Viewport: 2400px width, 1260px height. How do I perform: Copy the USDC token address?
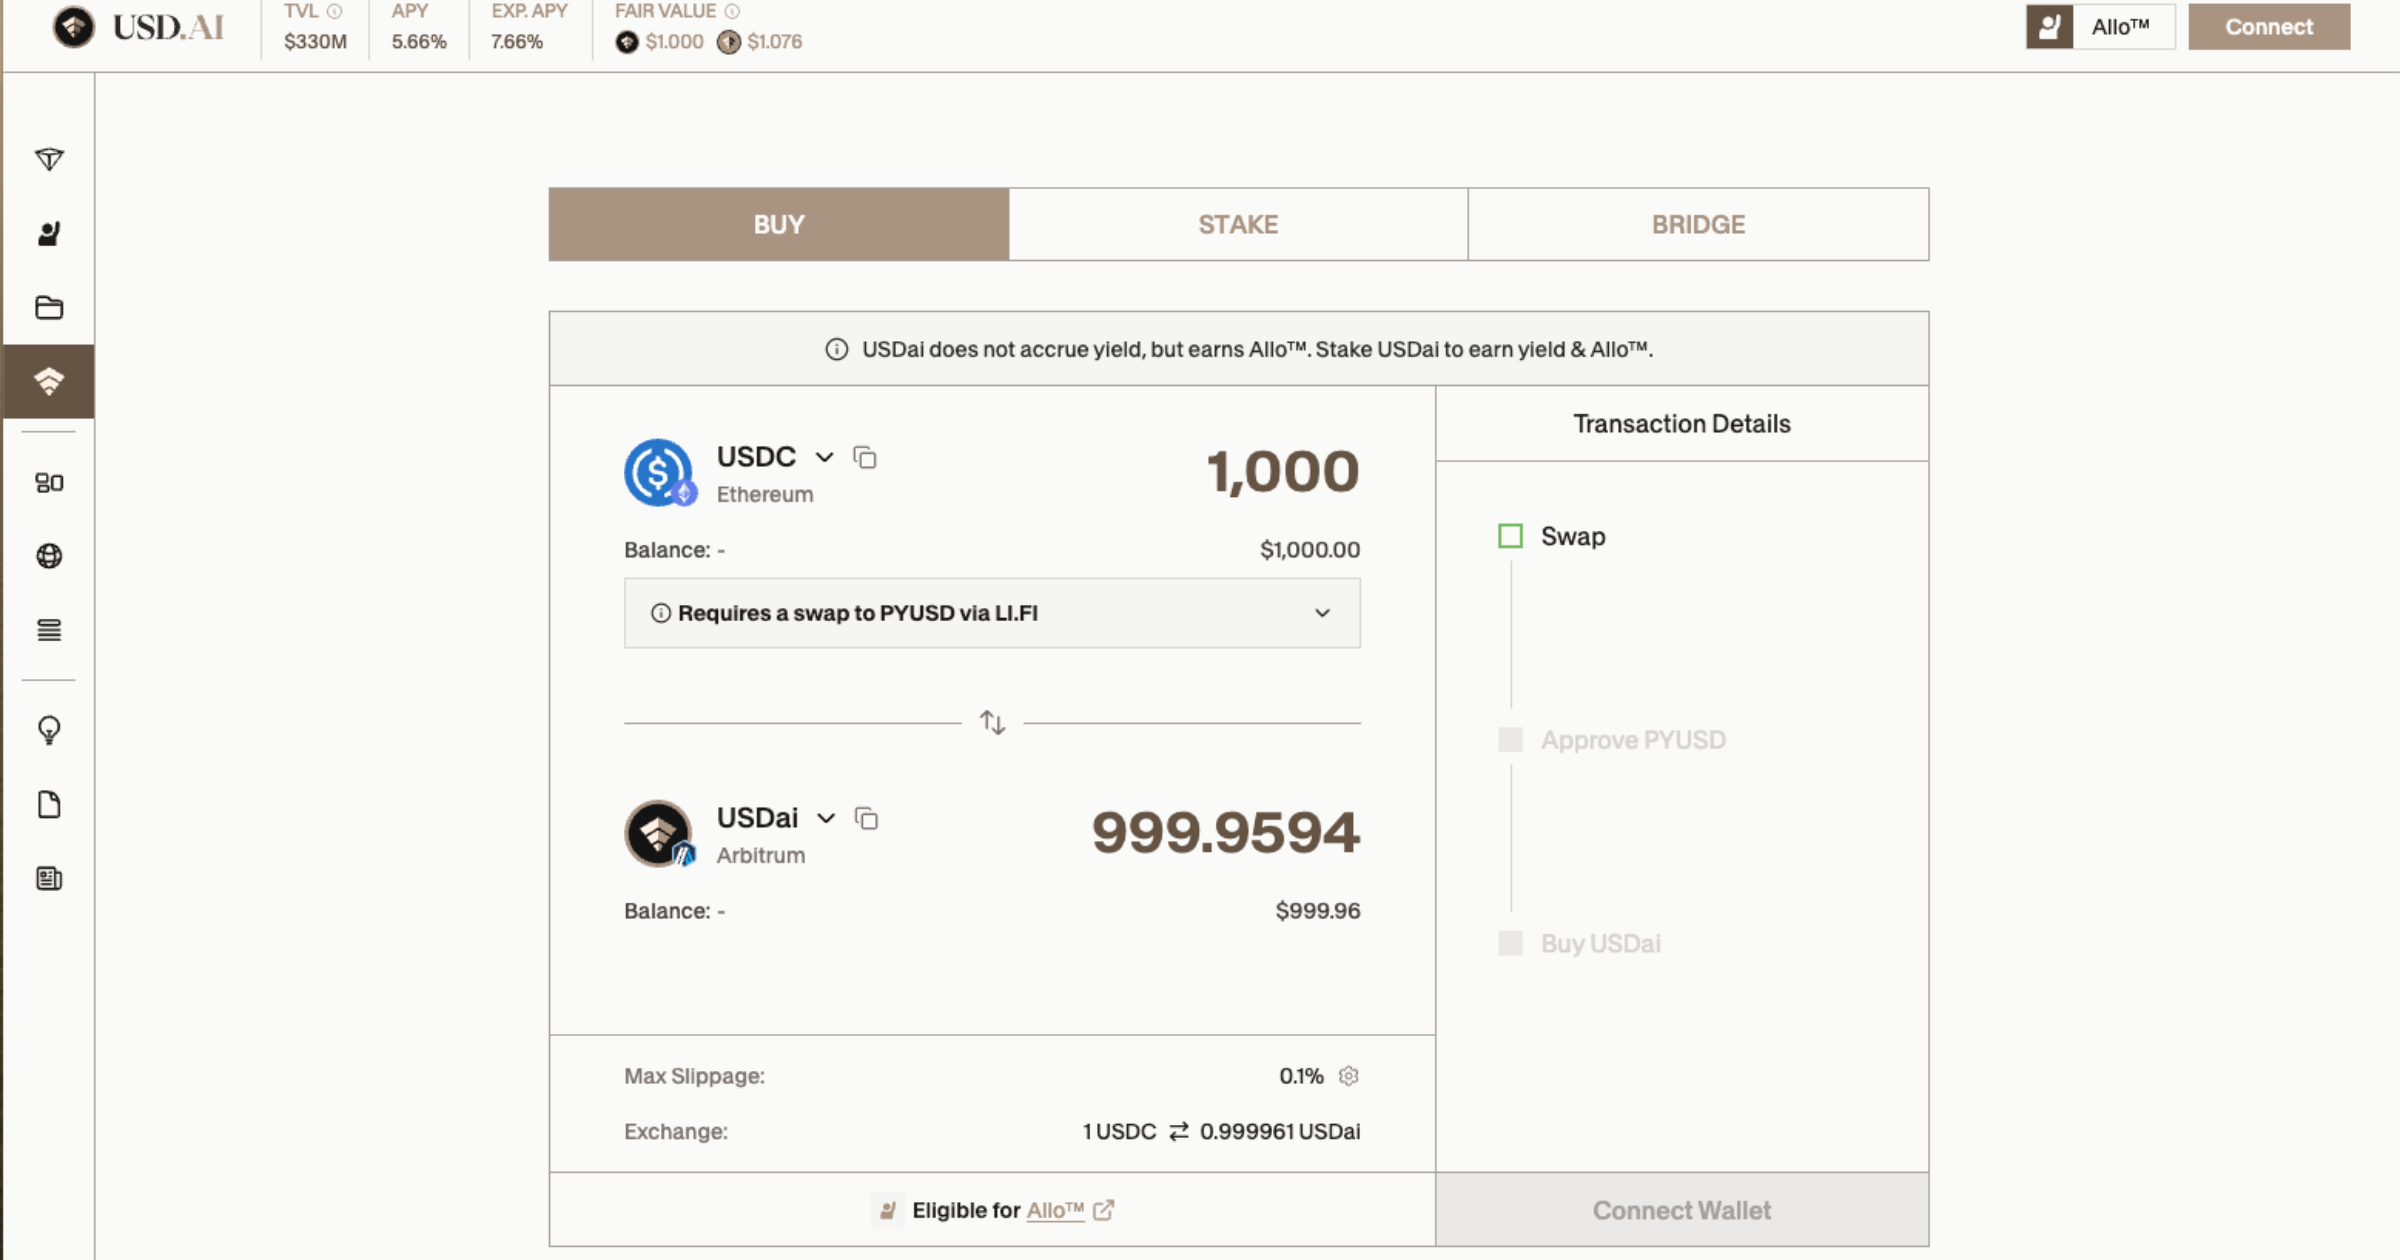[864, 458]
